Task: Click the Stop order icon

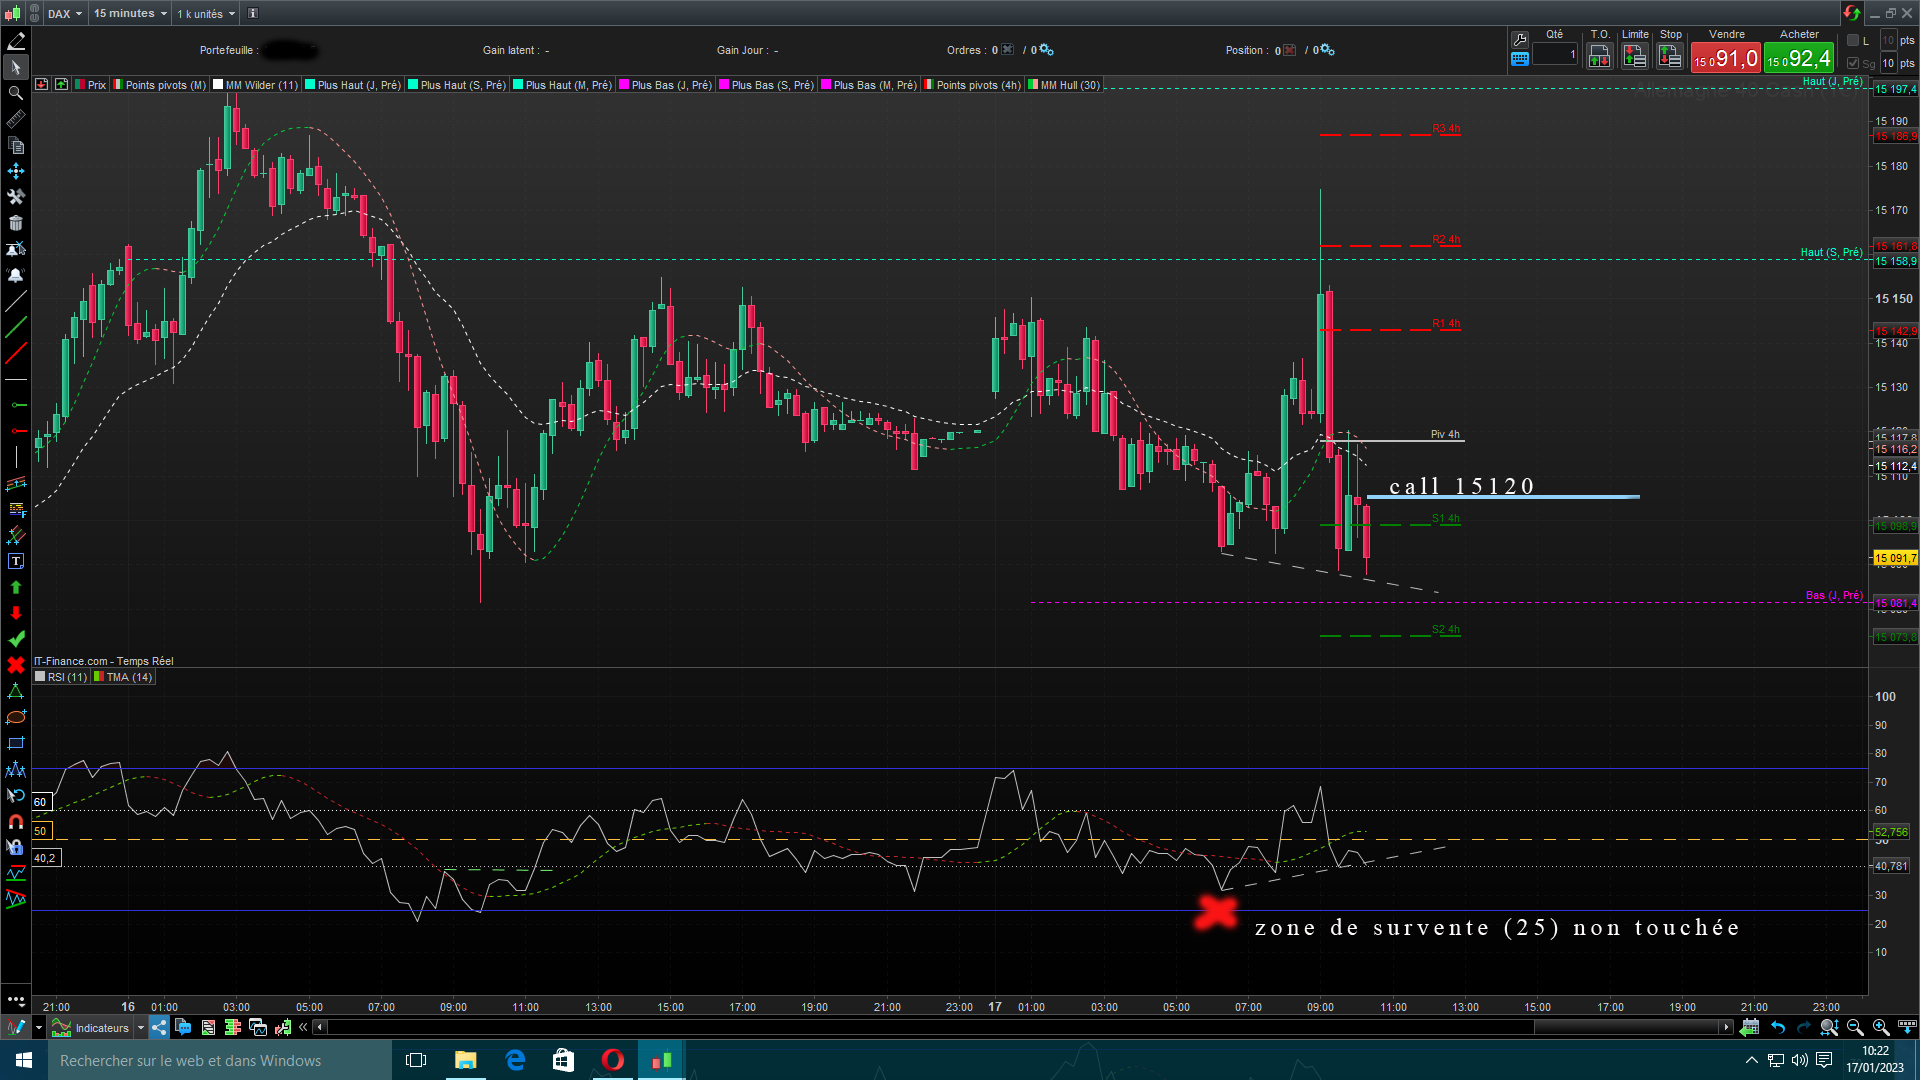Action: 1670,57
